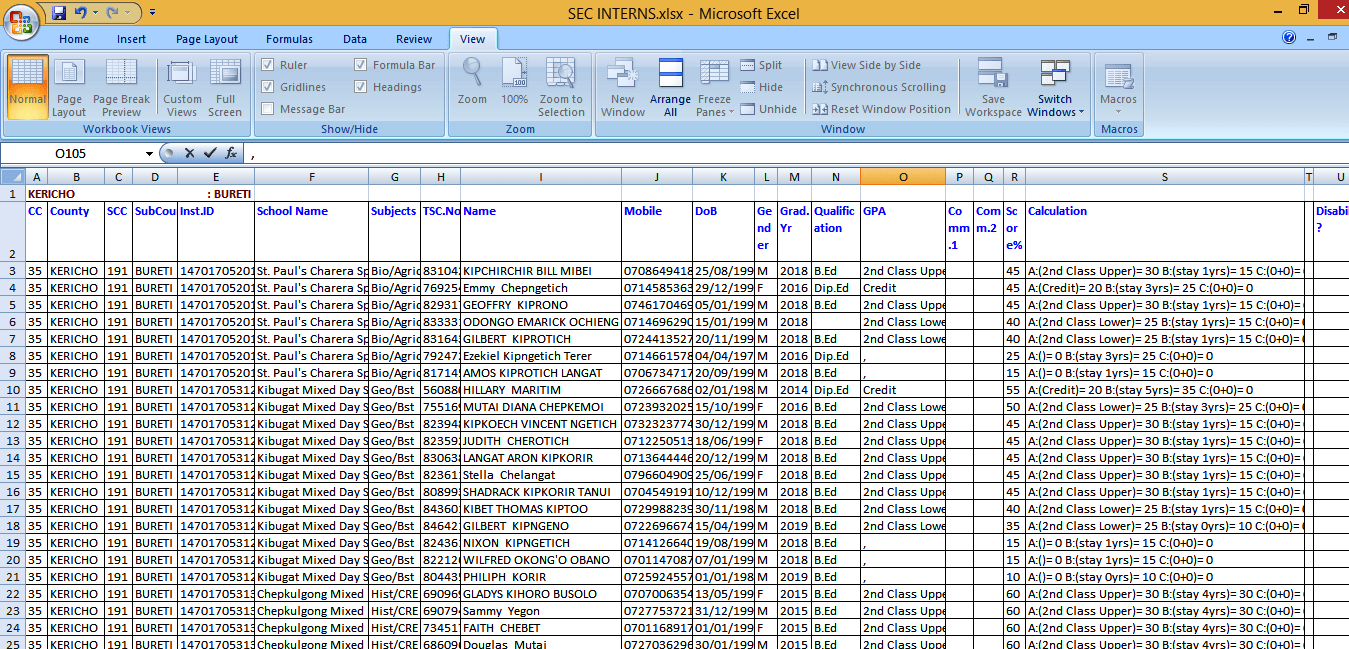Uncheck the Formula Bar checkbox
Image resolution: width=1349 pixels, height=649 pixels.
click(361, 65)
